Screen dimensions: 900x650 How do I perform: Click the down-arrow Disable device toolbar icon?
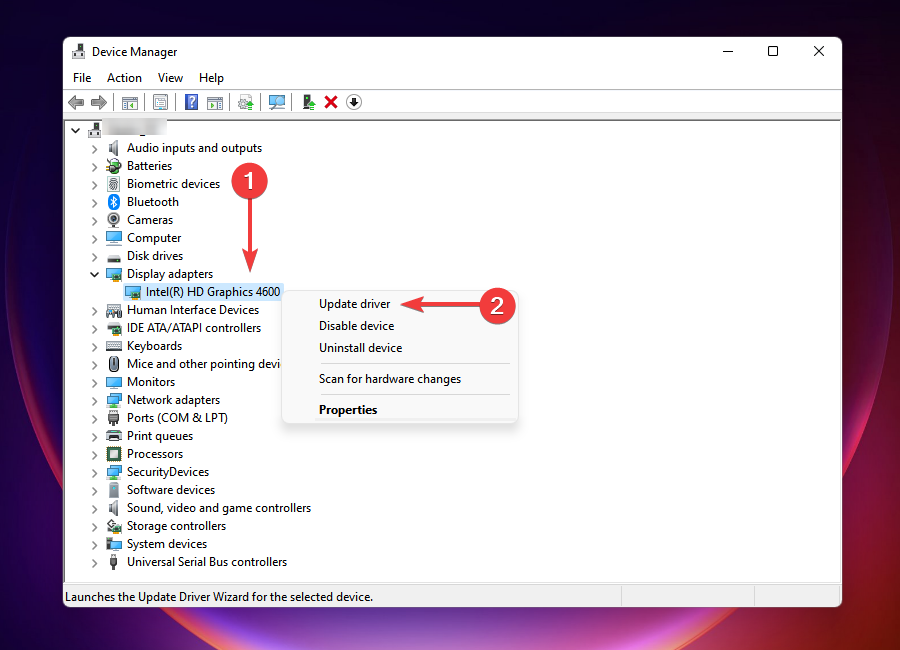(354, 103)
